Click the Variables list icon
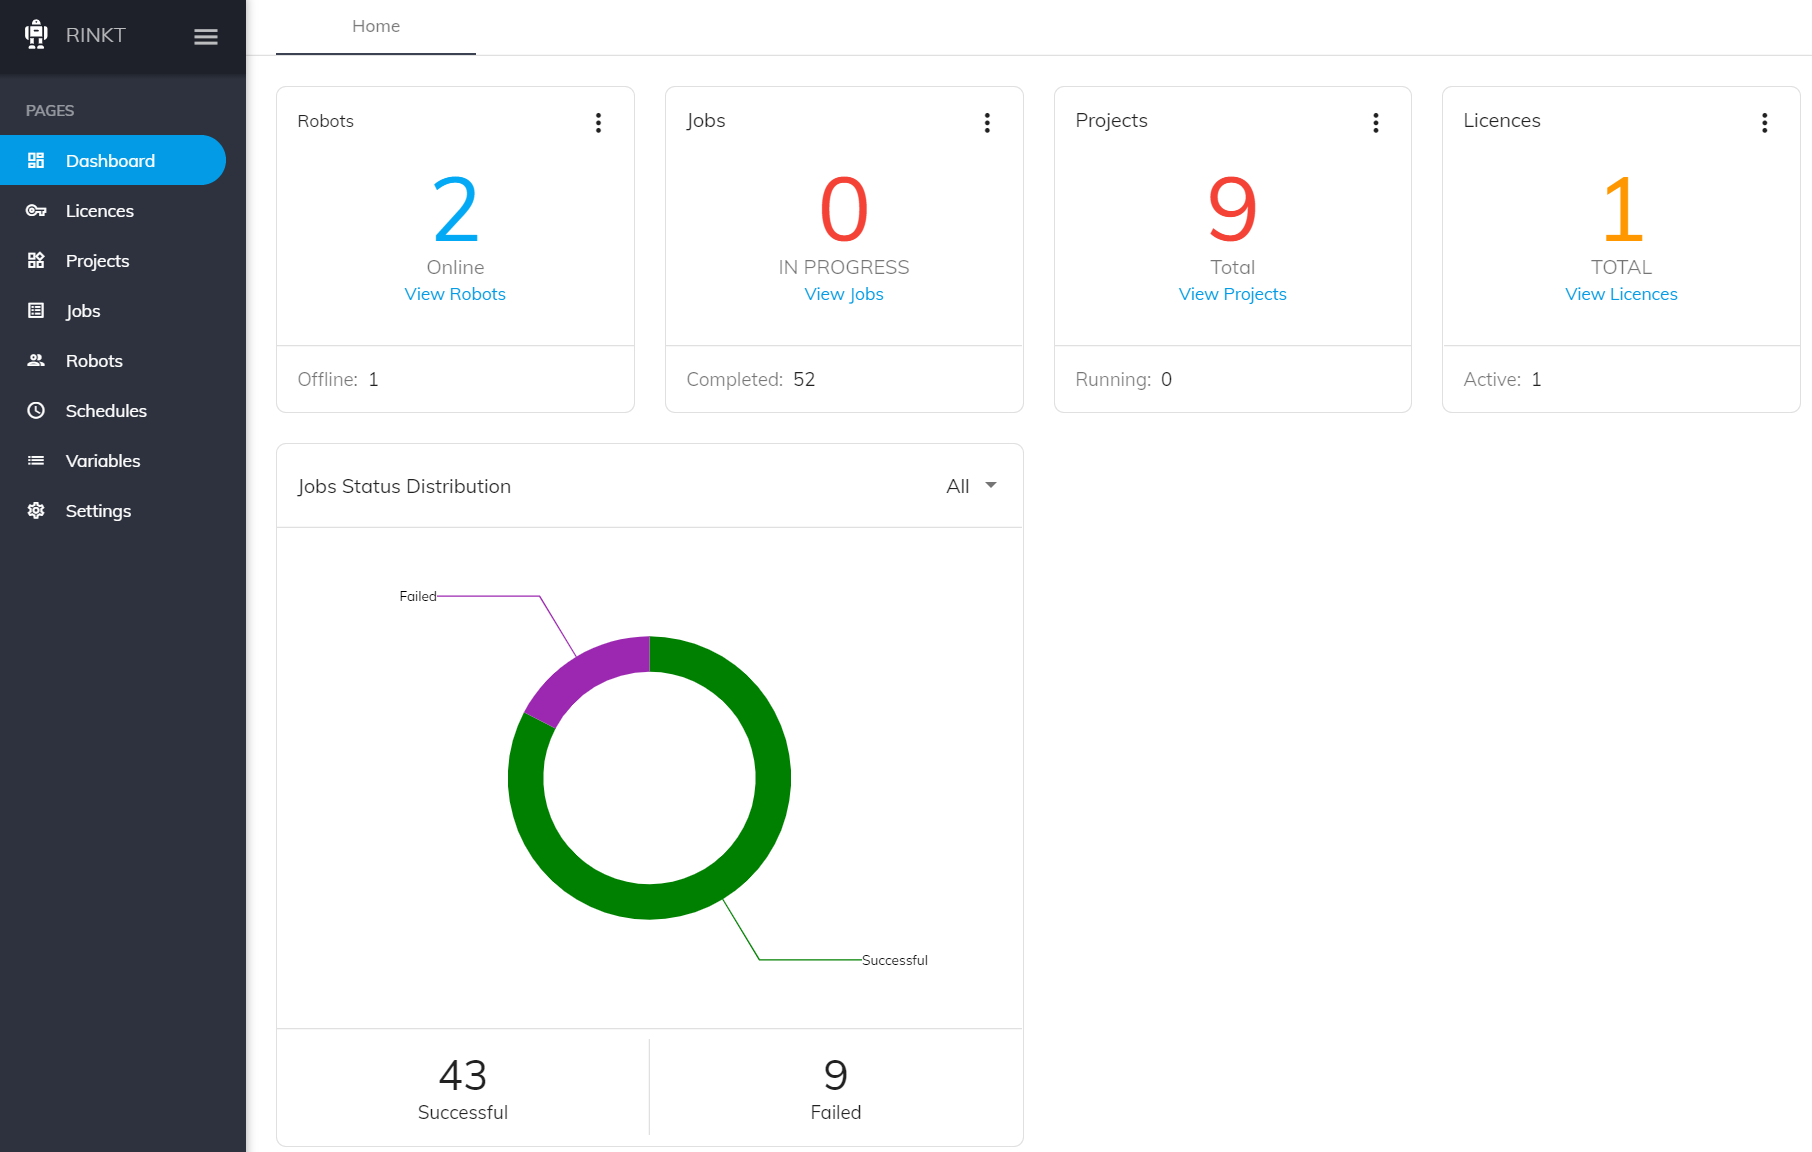The width and height of the screenshot is (1812, 1152). click(36, 461)
